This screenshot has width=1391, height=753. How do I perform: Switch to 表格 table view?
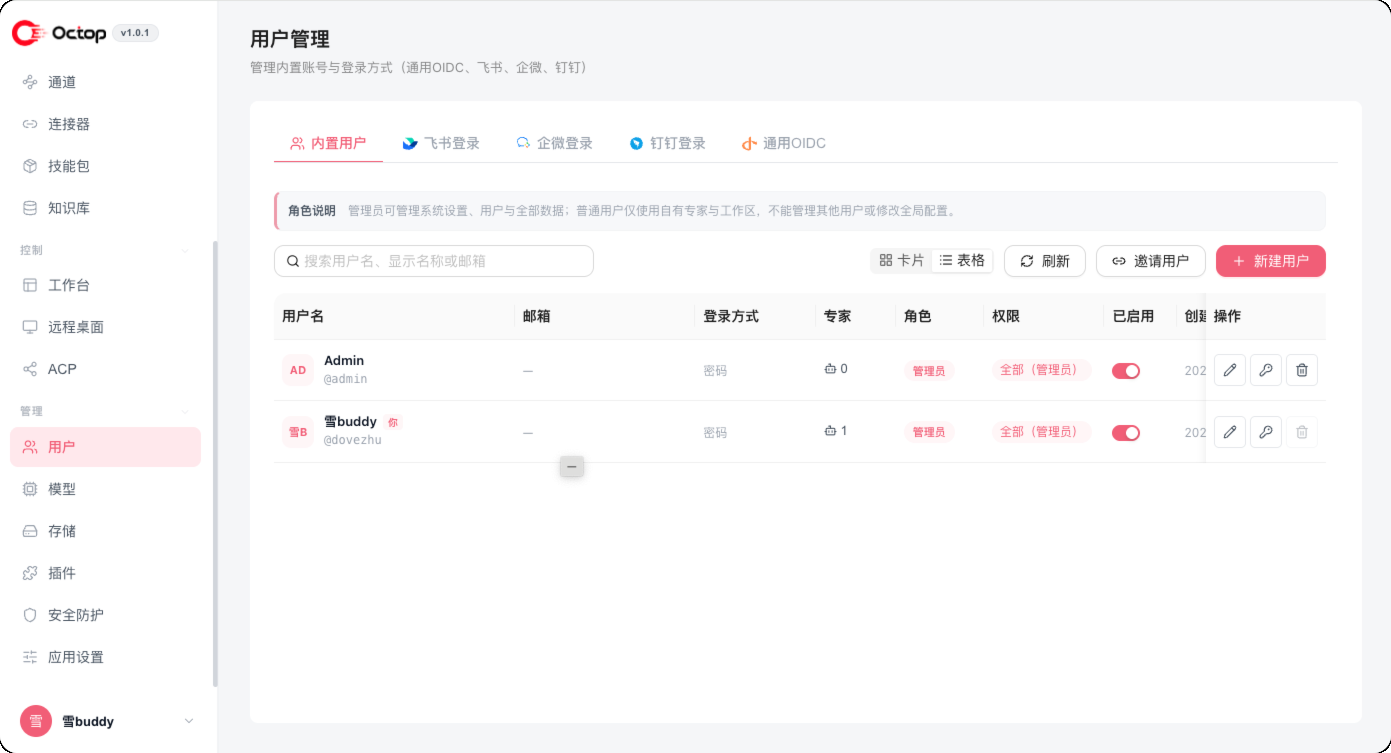tap(962, 261)
